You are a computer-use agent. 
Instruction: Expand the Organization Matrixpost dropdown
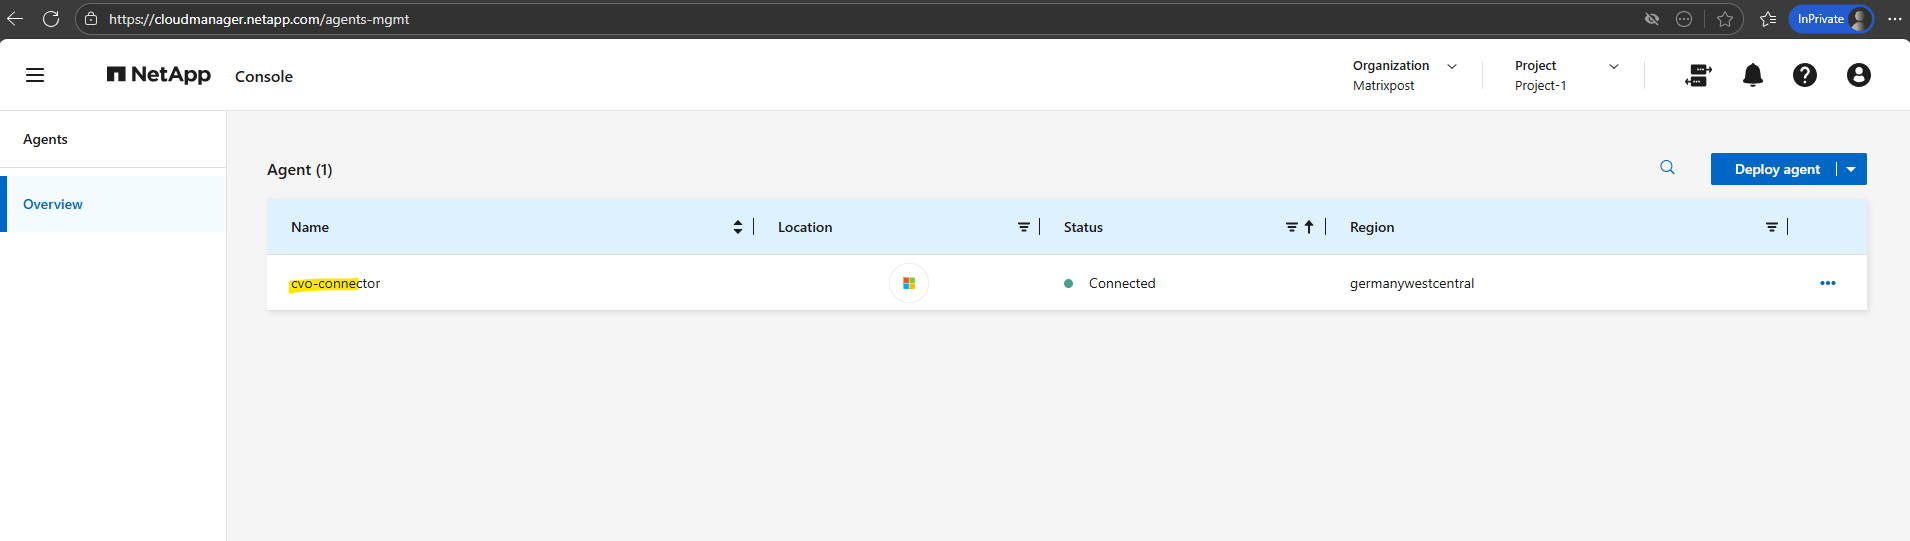point(1452,66)
